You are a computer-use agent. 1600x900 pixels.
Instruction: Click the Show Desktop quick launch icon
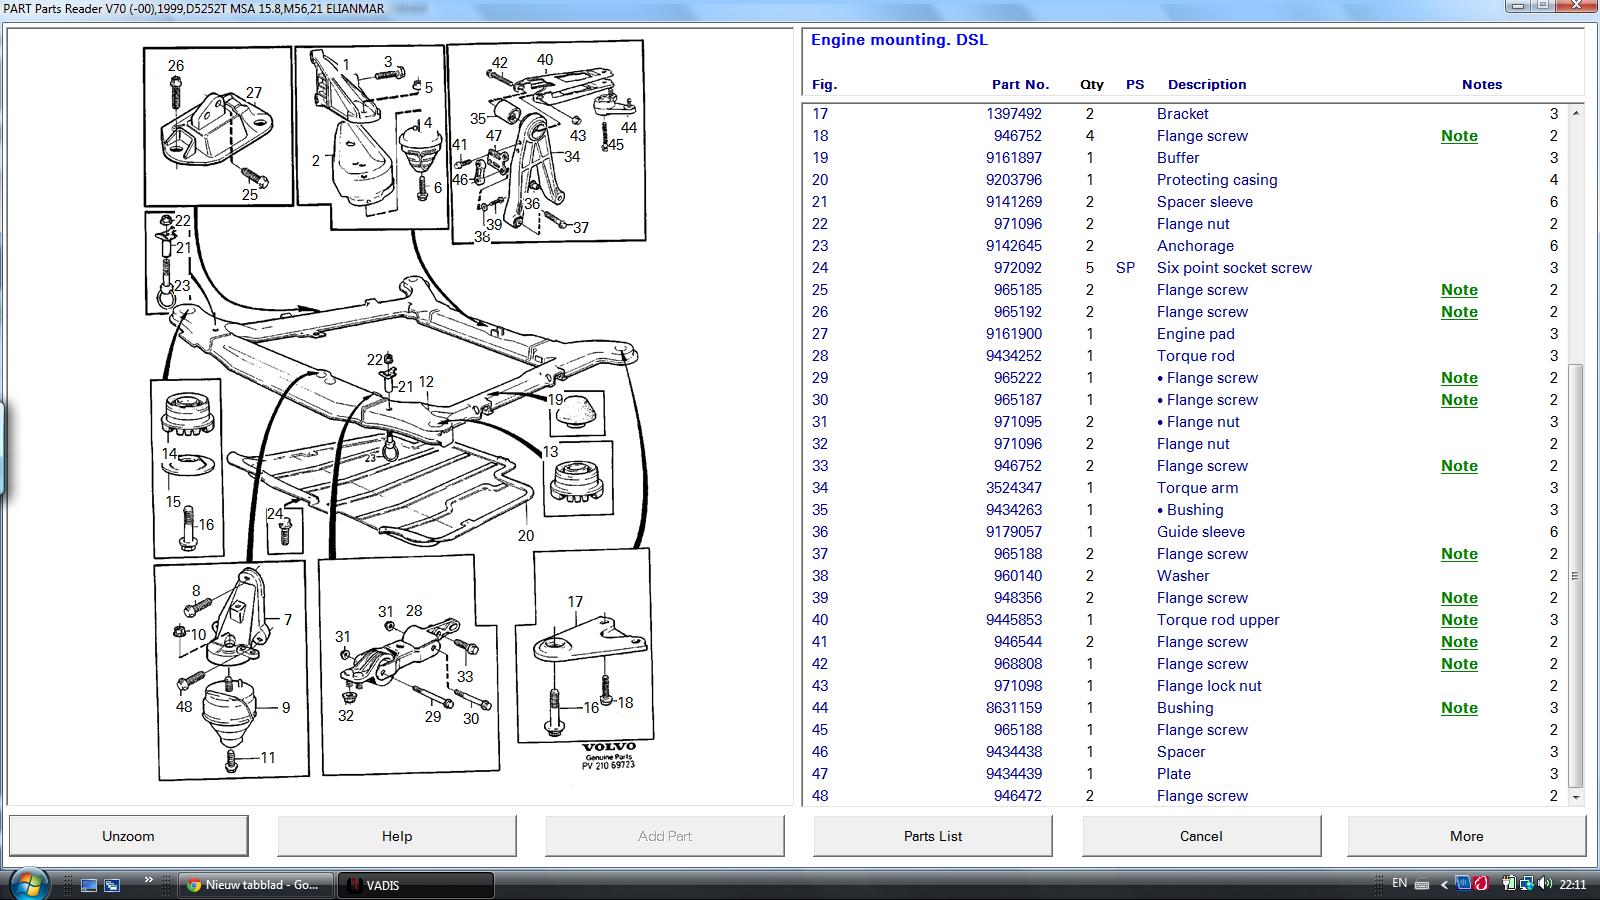(x=89, y=885)
